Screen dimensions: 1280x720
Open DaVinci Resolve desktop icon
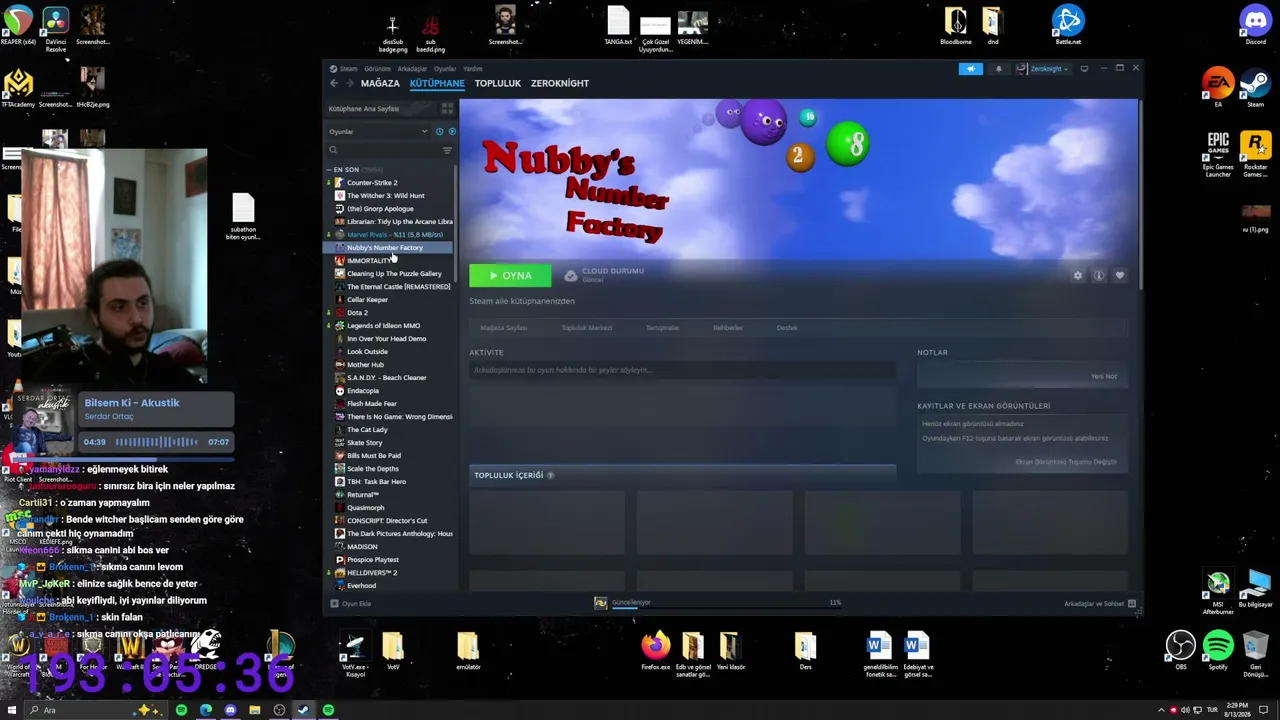click(55, 26)
